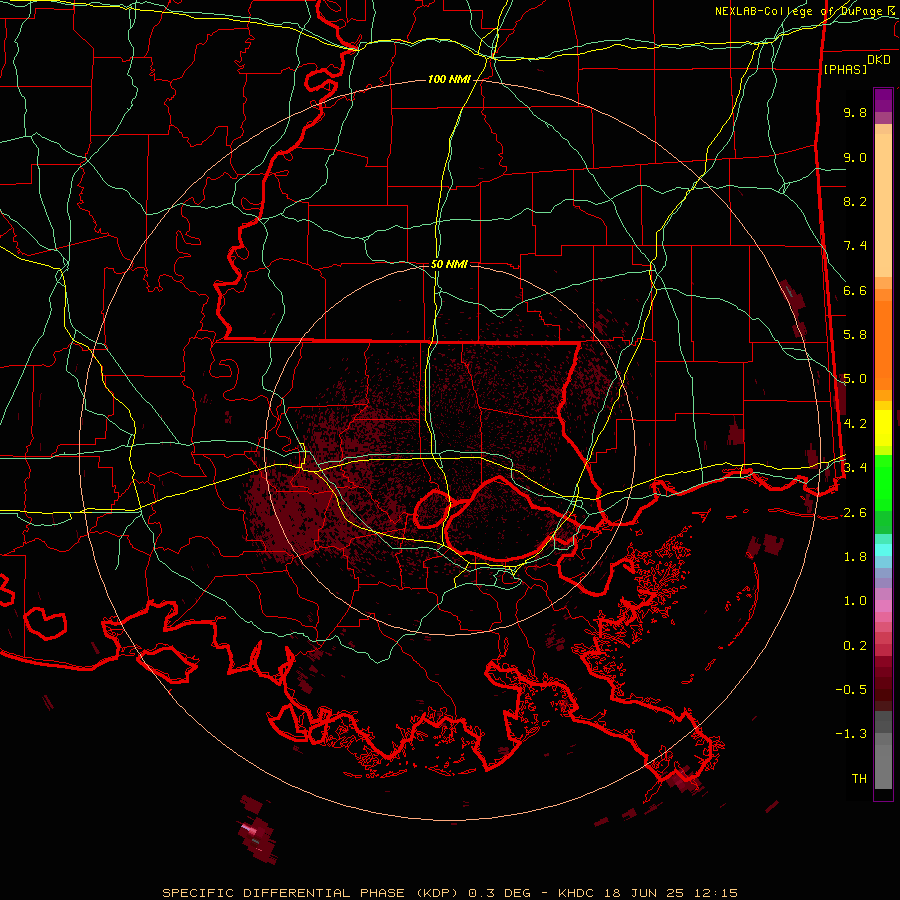Screen dimensions: 900x900
Task: Select the 9.8 value on the scale
Action: tap(855, 112)
